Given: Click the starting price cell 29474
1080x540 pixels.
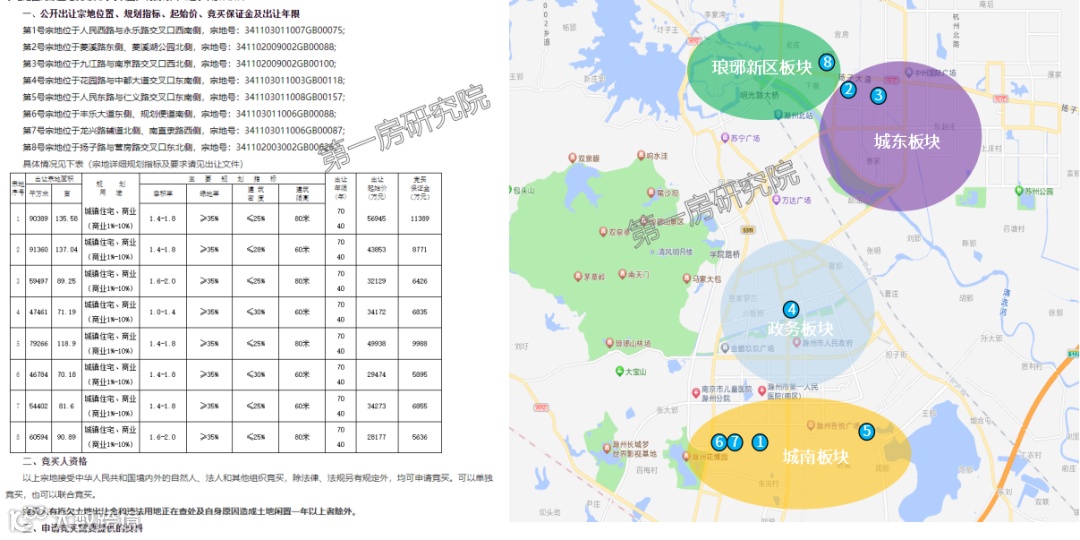Looking at the screenshot, I should [x=378, y=375].
